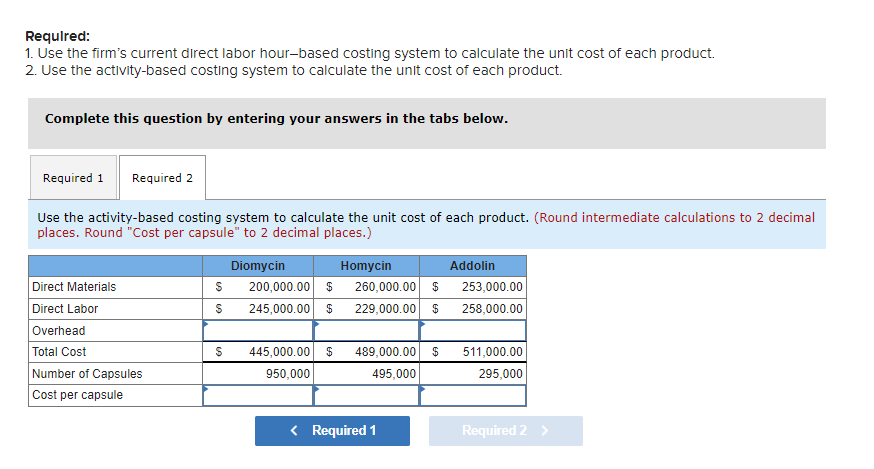The height and width of the screenshot is (469, 874).
Task: Click the 511,000.00 Total Cost cell
Action: [x=473, y=352]
